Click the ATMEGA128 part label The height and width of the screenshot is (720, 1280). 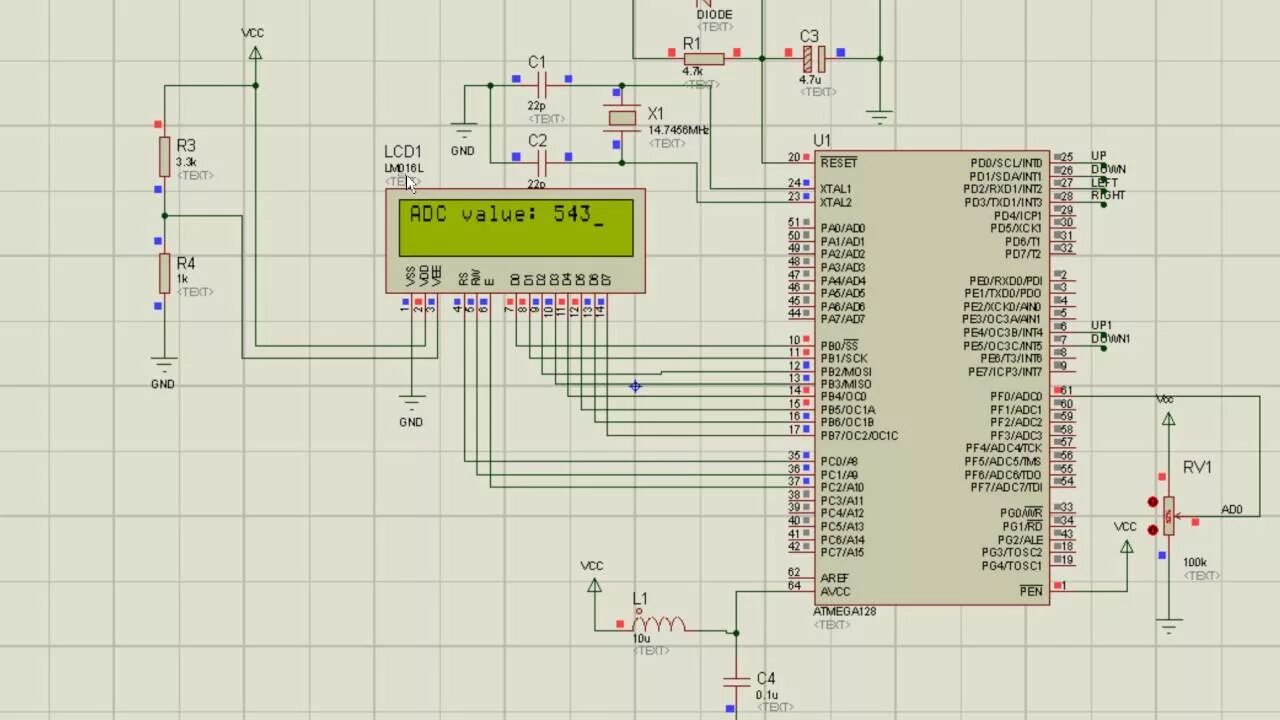click(x=845, y=611)
